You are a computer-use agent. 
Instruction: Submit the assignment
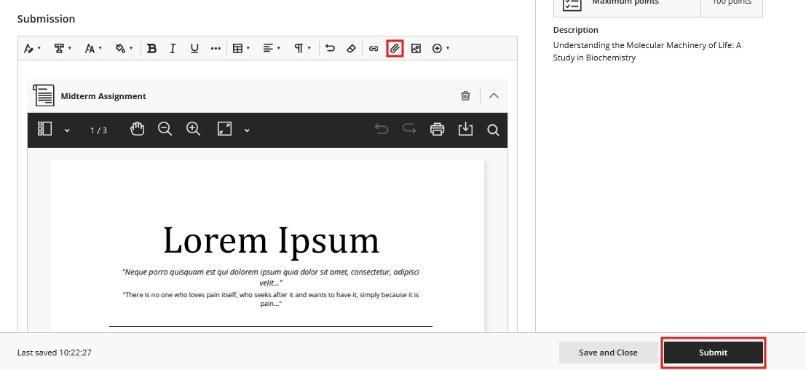(x=713, y=353)
